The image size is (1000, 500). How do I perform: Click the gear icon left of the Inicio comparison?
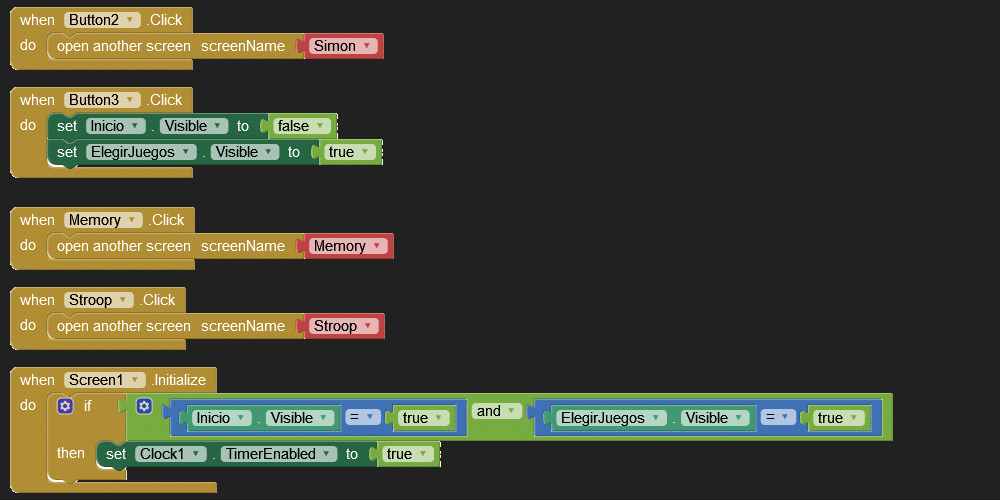click(144, 406)
